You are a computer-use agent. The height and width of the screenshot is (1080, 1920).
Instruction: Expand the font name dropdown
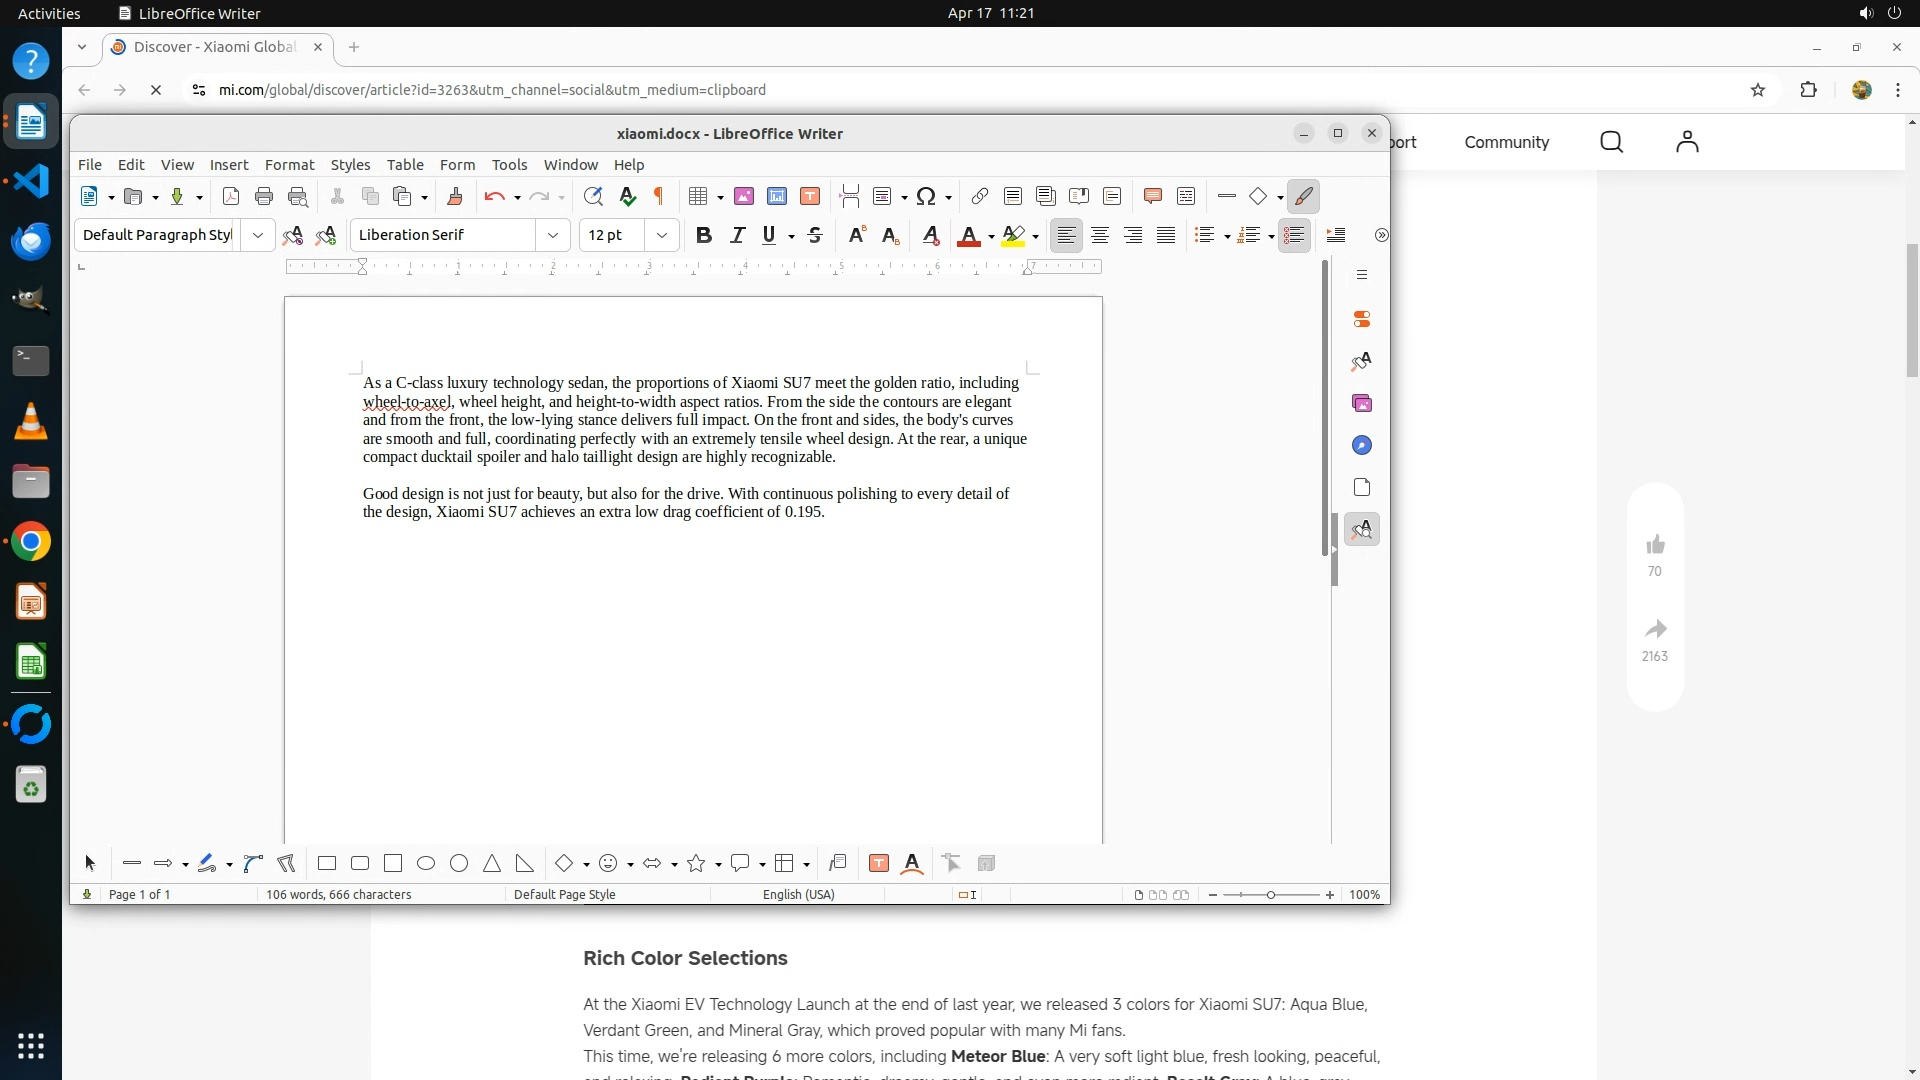coord(553,236)
